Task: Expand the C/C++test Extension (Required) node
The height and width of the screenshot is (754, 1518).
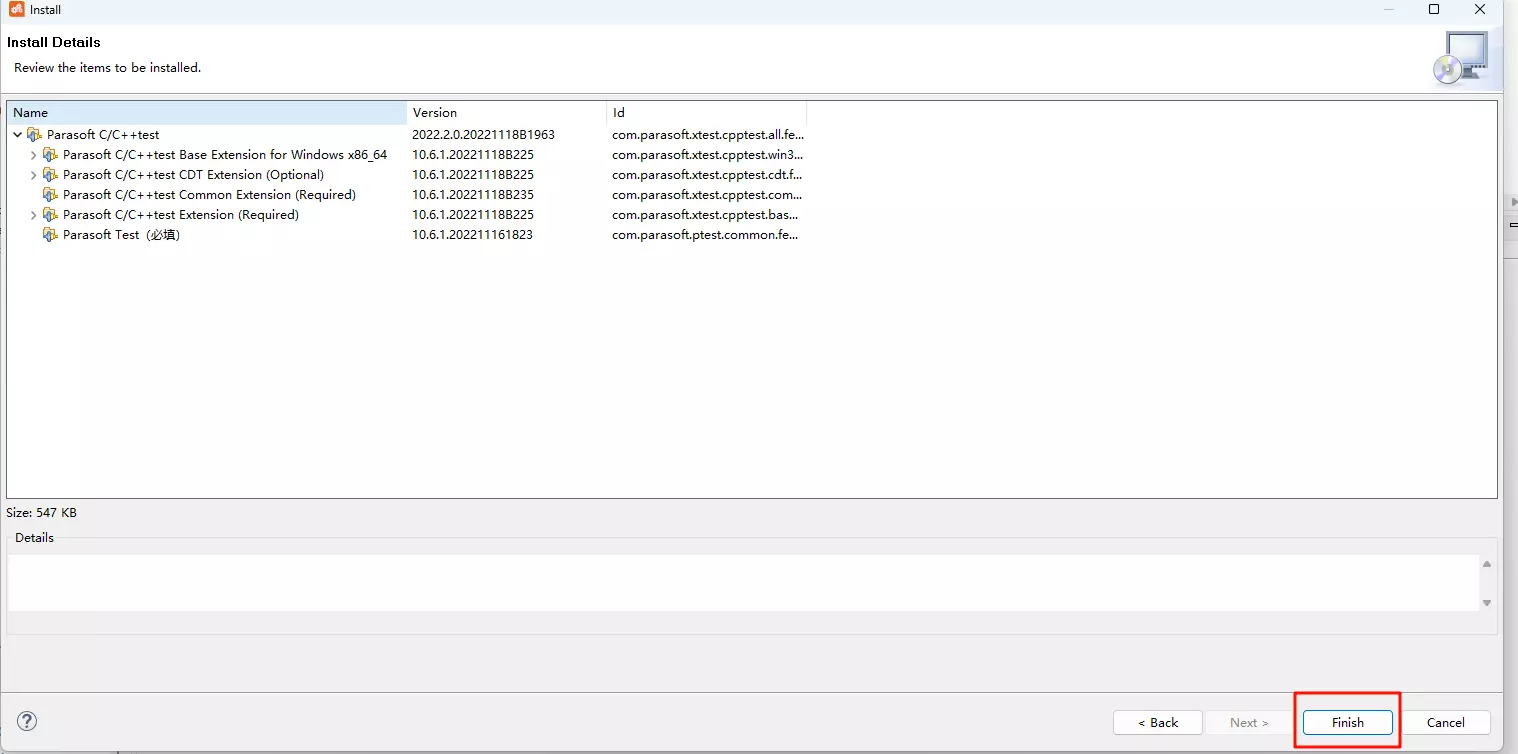Action: click(x=33, y=215)
